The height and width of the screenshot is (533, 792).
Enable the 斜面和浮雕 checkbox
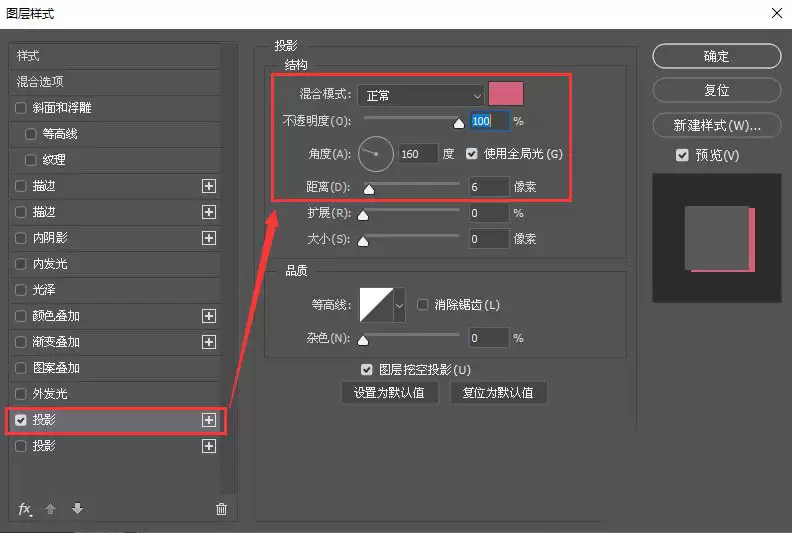21,108
